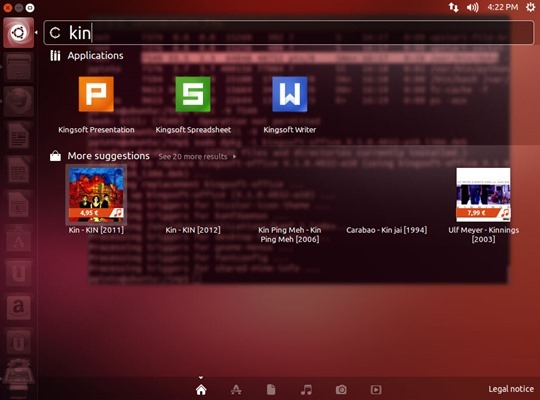Open the system settings gear menu
The height and width of the screenshot is (400, 540).
pos(530,7)
